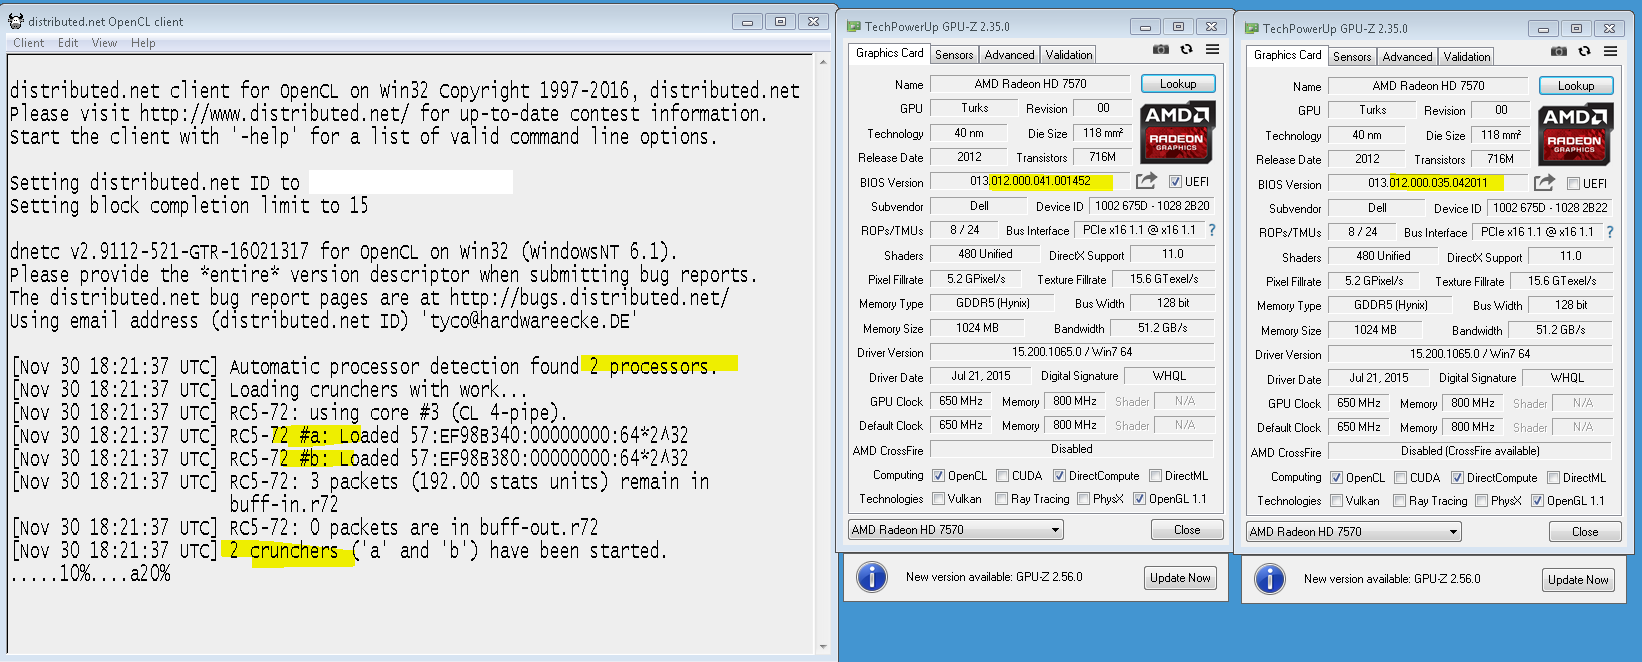
Task: Click distributed.net client title bar icon
Action: point(16,21)
